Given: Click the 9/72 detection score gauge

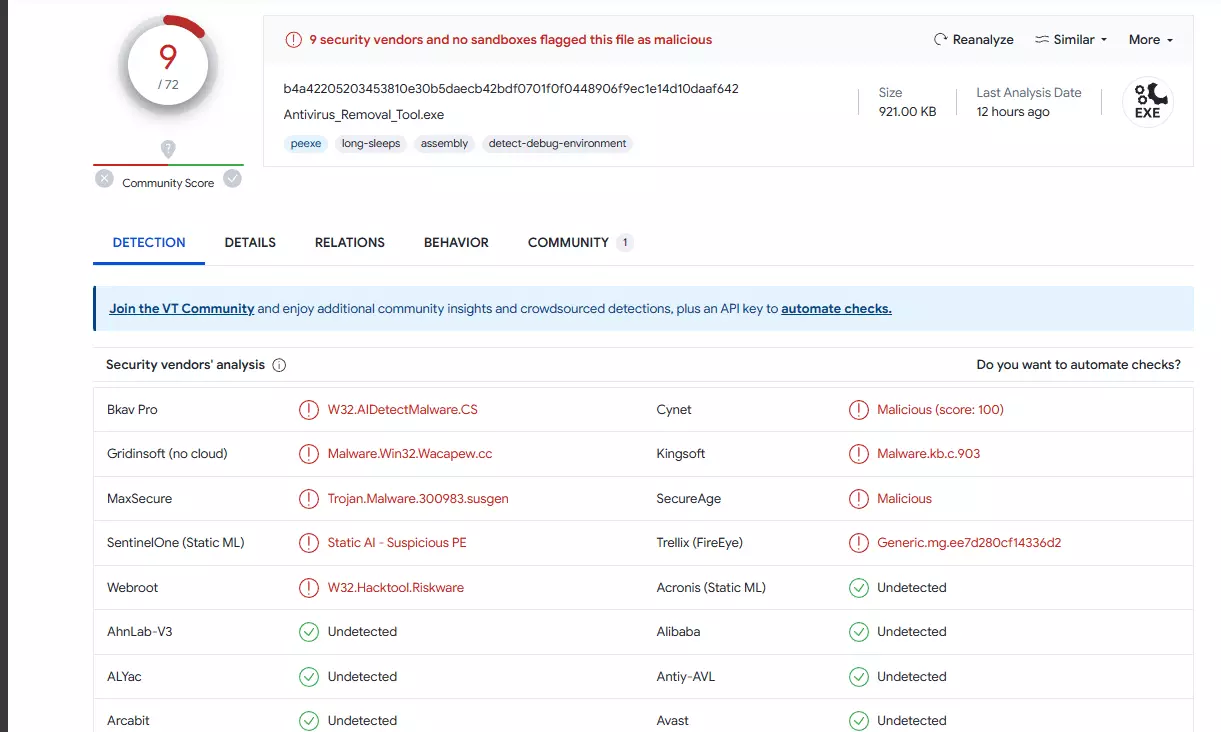Looking at the screenshot, I should pyautogui.click(x=168, y=66).
